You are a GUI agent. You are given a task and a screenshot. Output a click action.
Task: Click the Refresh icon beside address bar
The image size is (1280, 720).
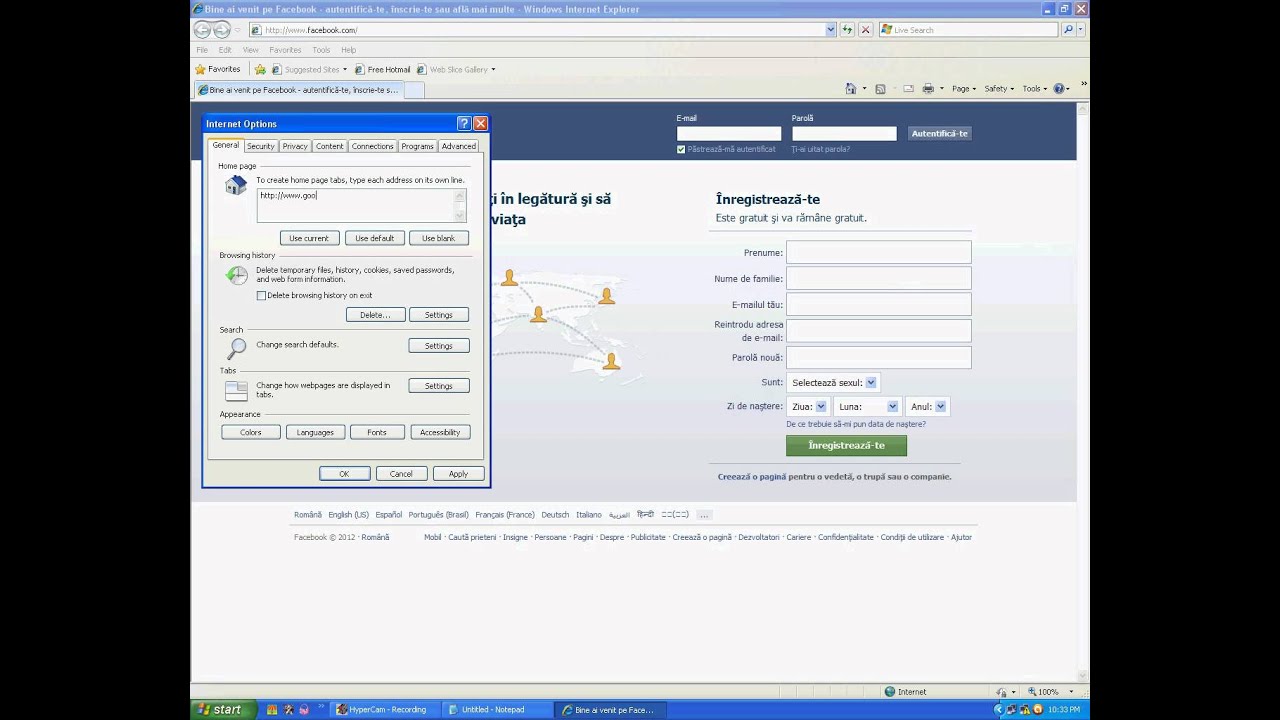848,30
